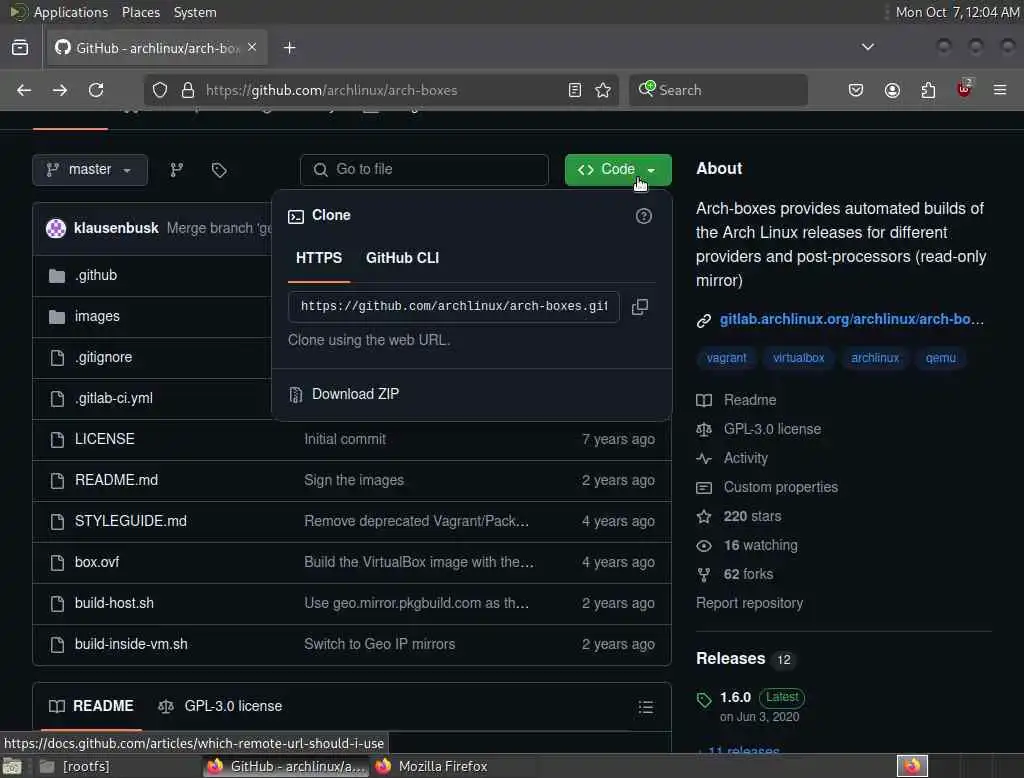1024x778 pixels.
Task: Open the Firefox View icon
Action: (x=20, y=48)
